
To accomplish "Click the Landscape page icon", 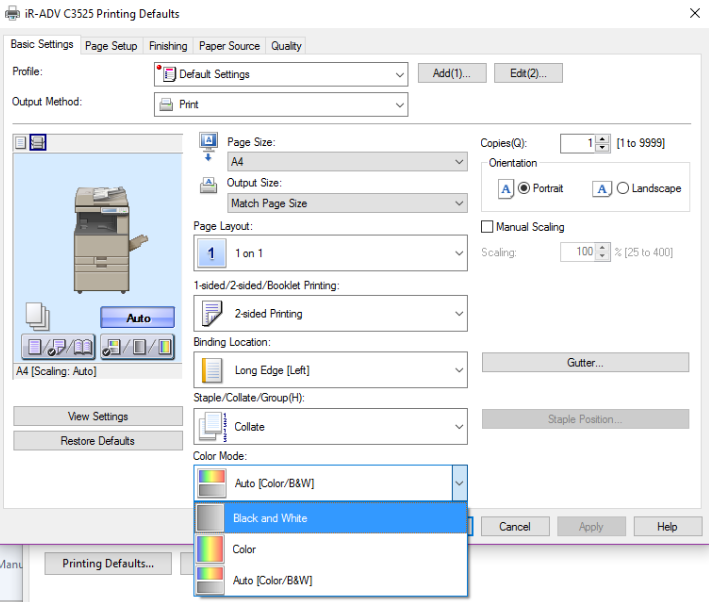I will (x=602, y=189).
